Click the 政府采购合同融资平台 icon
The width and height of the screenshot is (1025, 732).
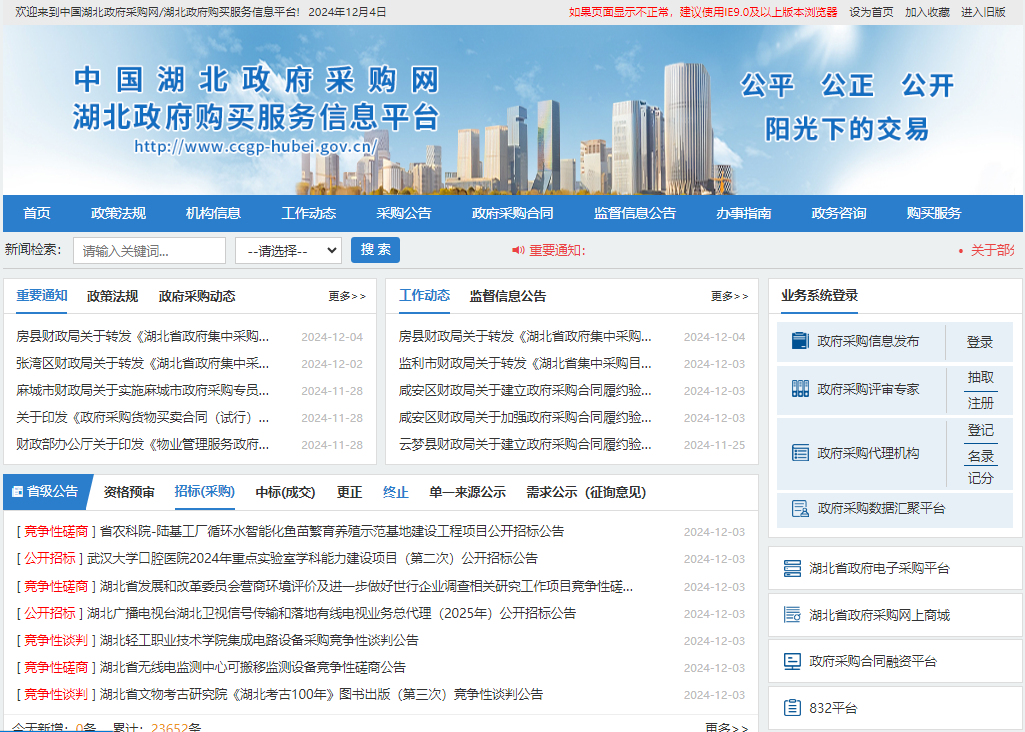[792, 661]
